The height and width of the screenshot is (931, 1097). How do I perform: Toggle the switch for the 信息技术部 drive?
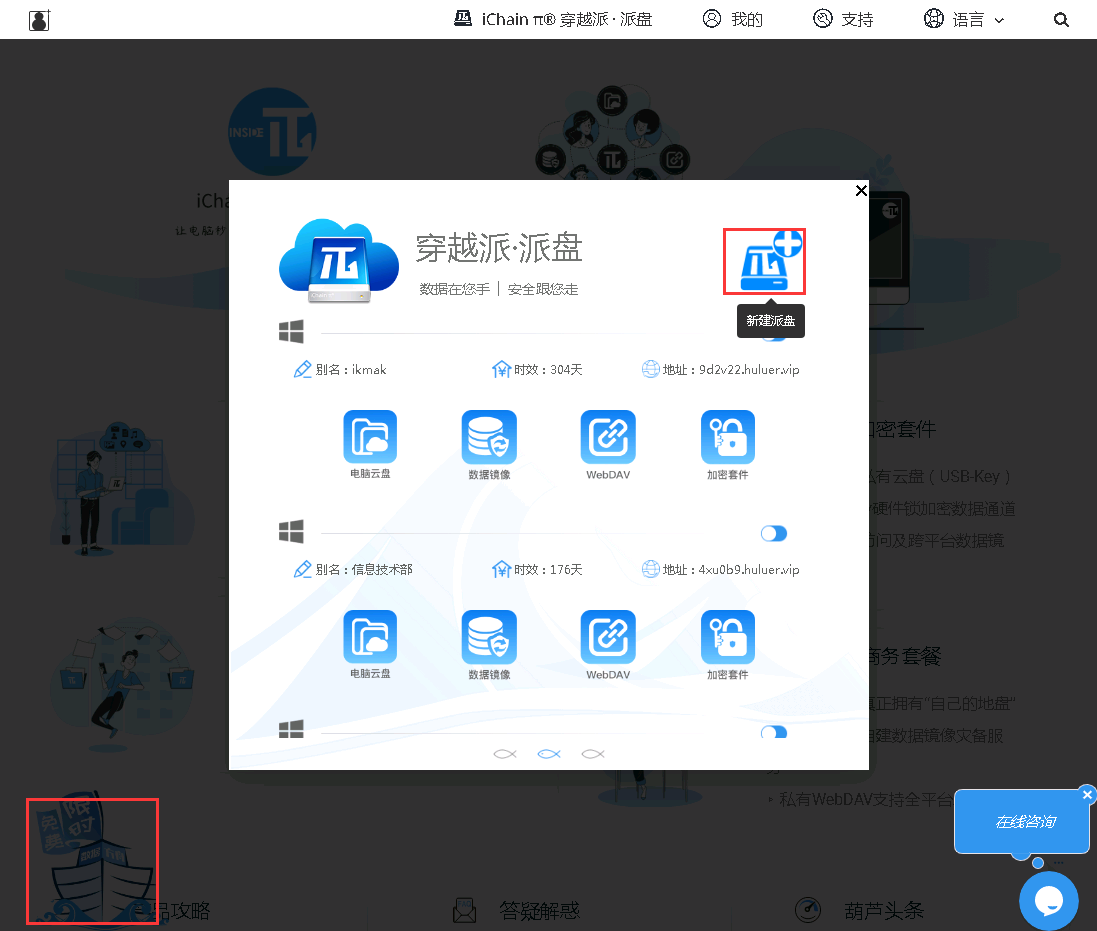point(774,534)
